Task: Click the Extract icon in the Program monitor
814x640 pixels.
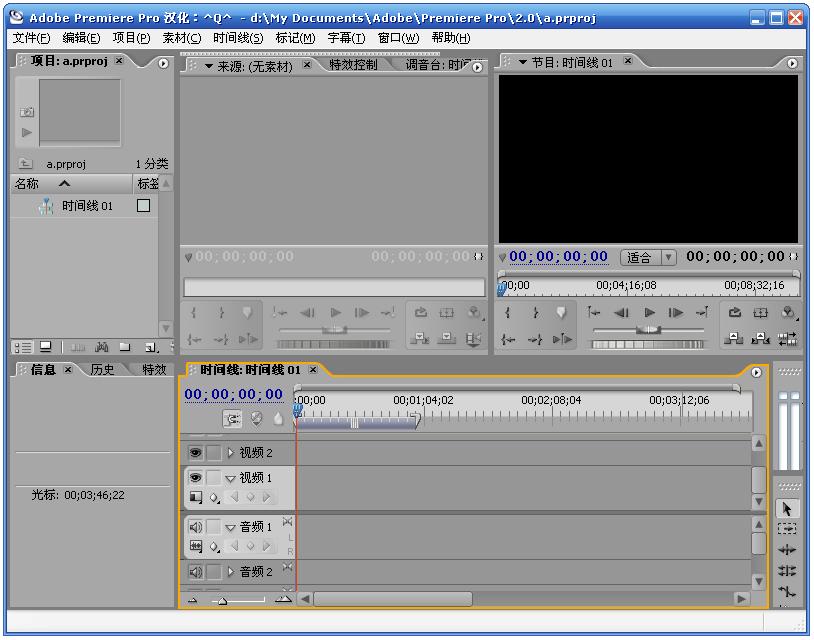Action: 759,339
